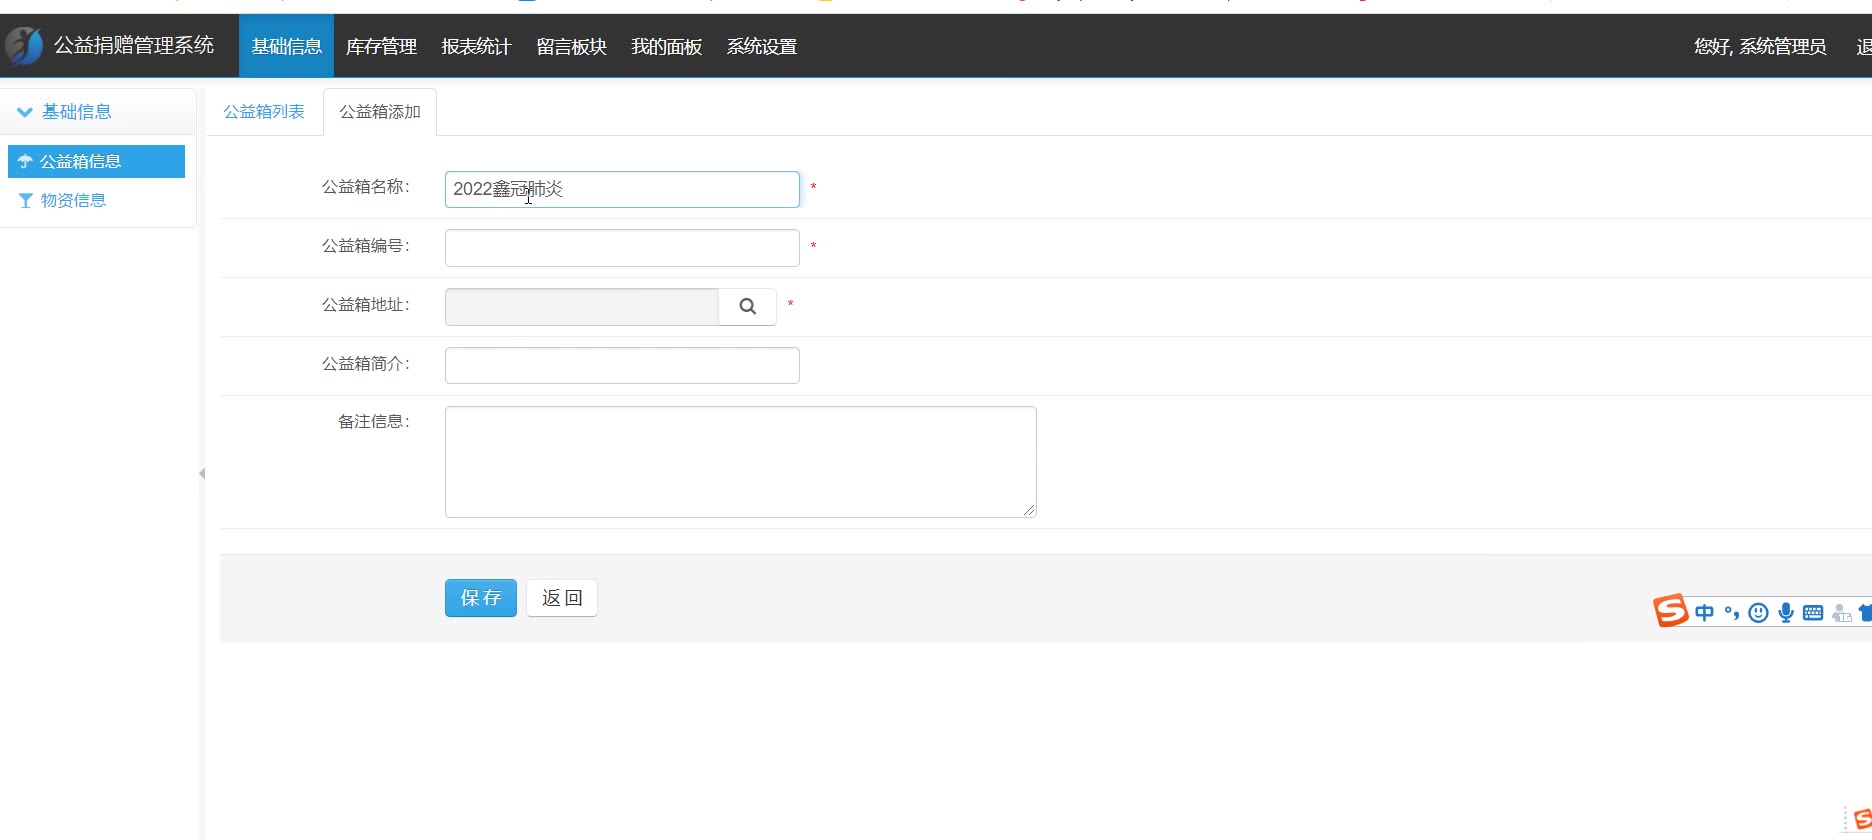Toggle Sogou Chinese/English mode 中 icon
1872x840 pixels.
1704,613
